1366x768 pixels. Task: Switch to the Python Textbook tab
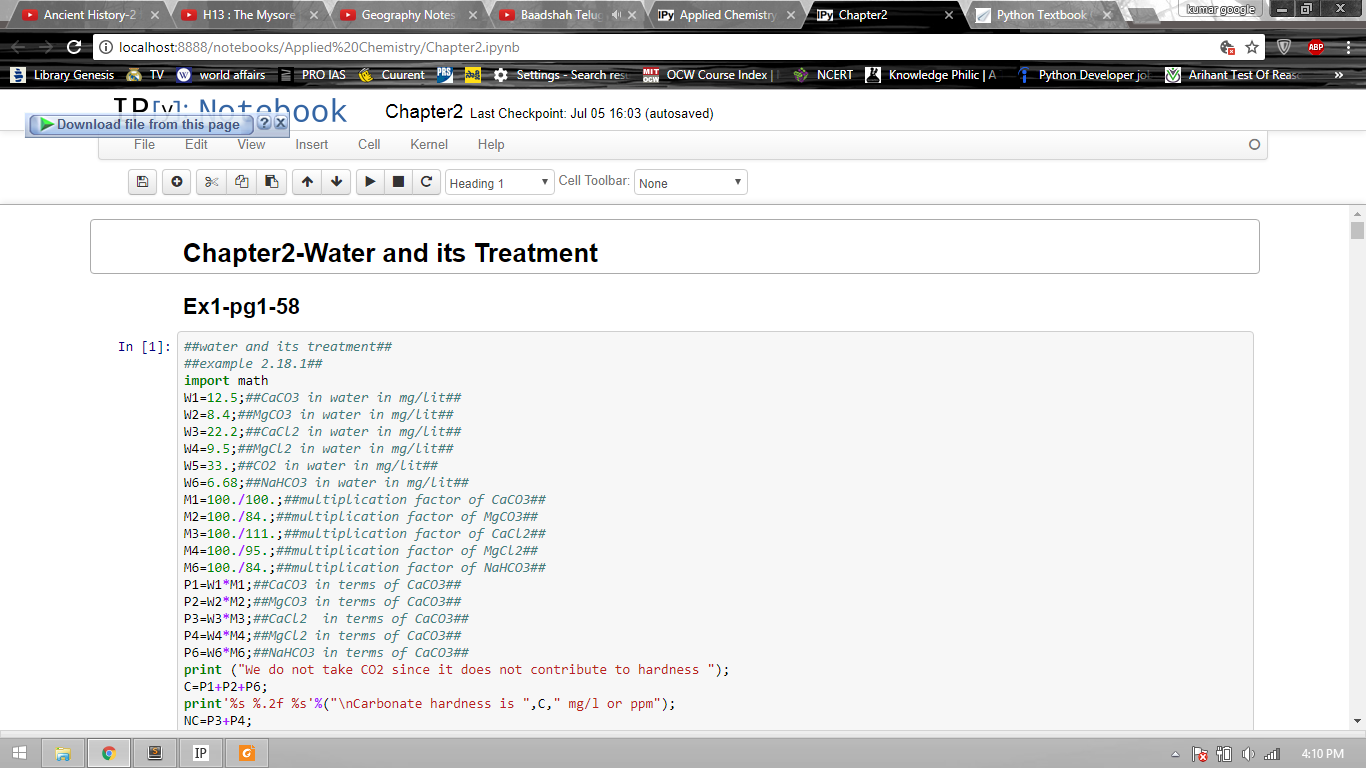(1040, 15)
